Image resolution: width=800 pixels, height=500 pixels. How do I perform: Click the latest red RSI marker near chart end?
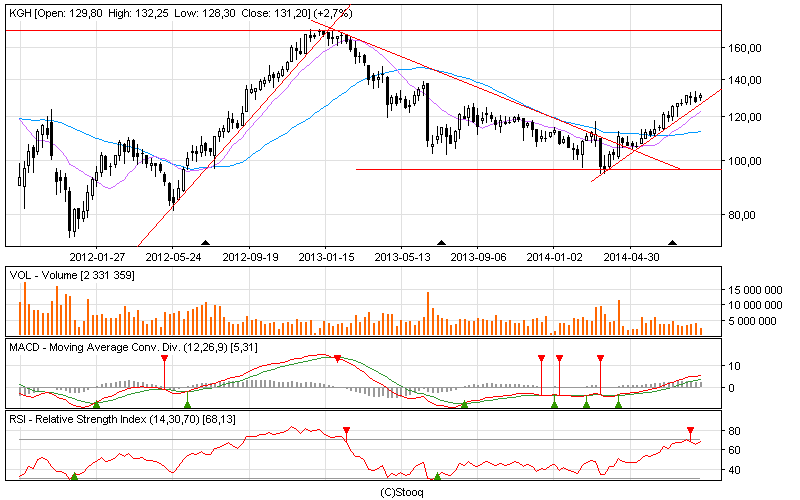click(x=690, y=431)
